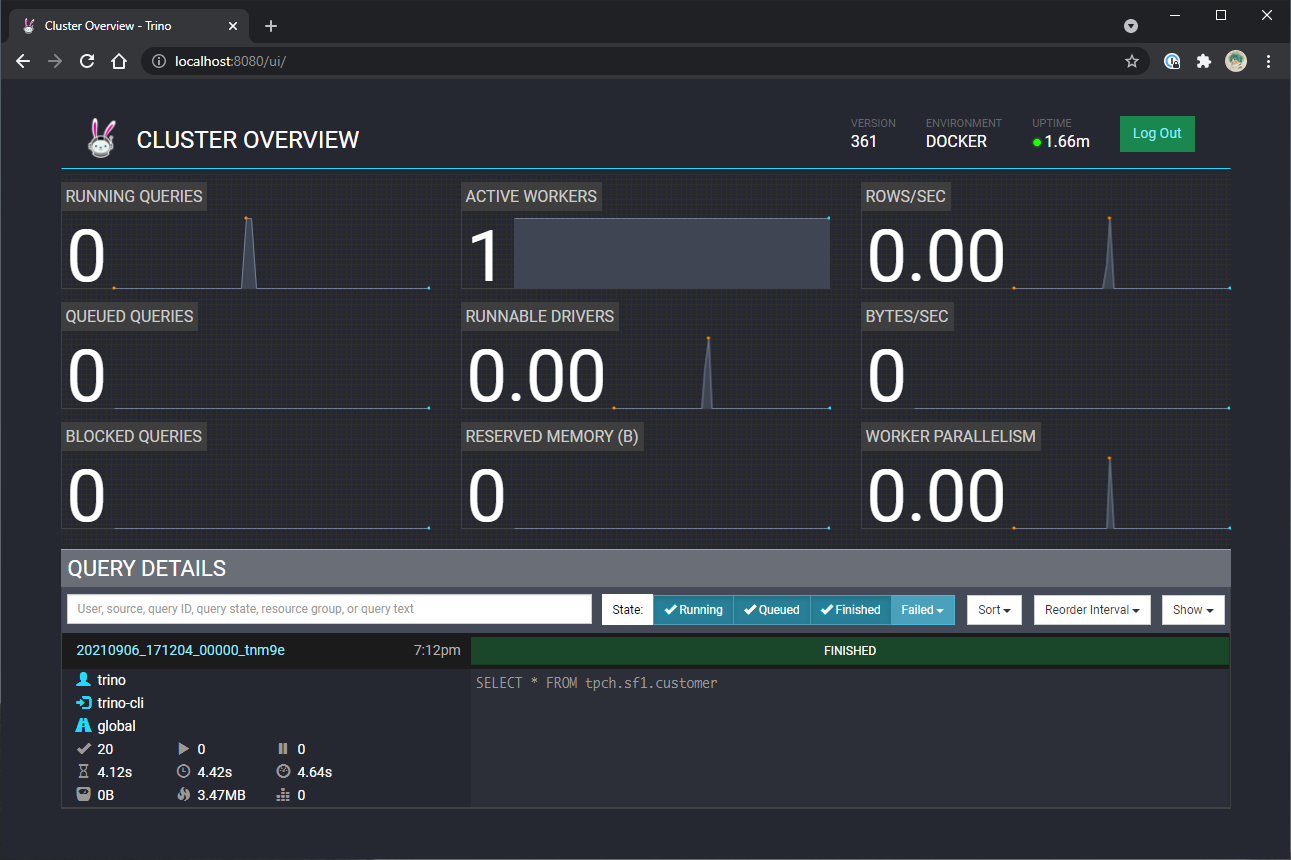
Task: Click the SELECT * FROM tpch.sf1.customer text
Action: 597,683
